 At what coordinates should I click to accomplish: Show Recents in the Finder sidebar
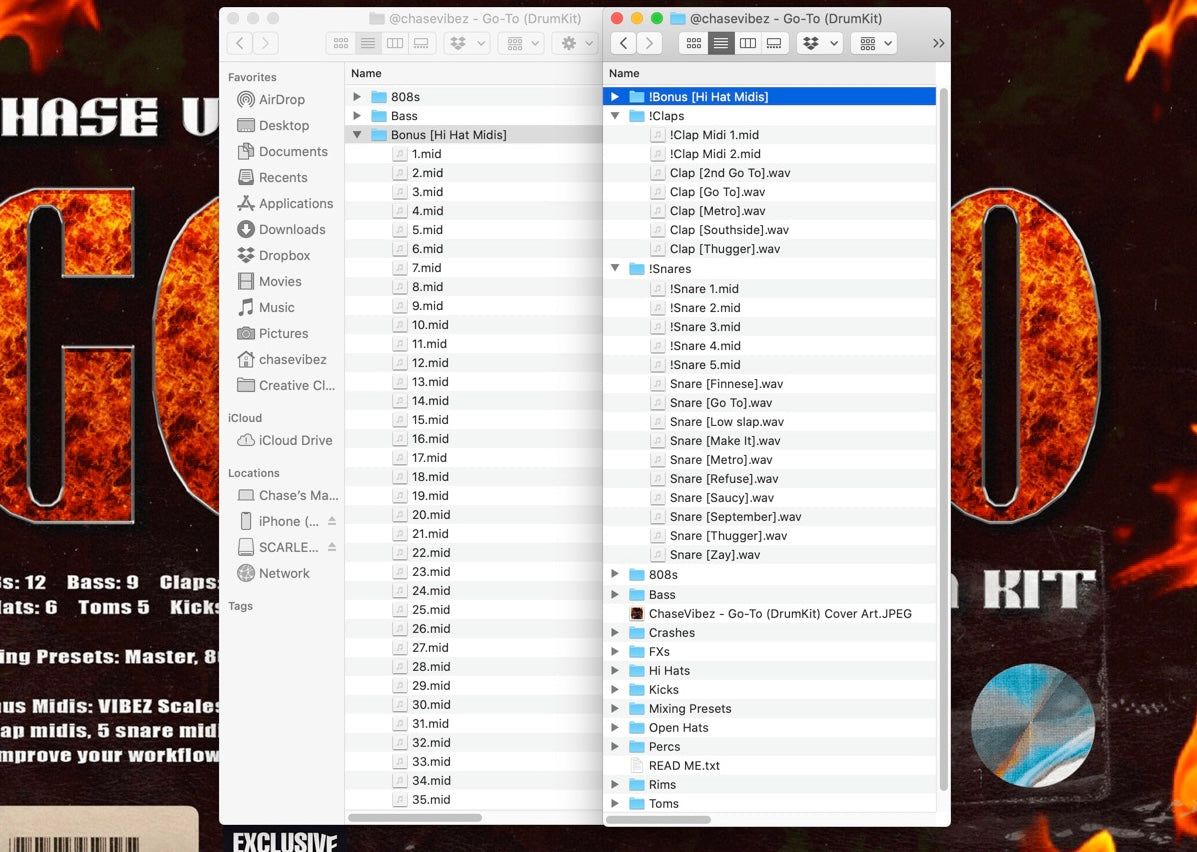pyautogui.click(x=273, y=177)
